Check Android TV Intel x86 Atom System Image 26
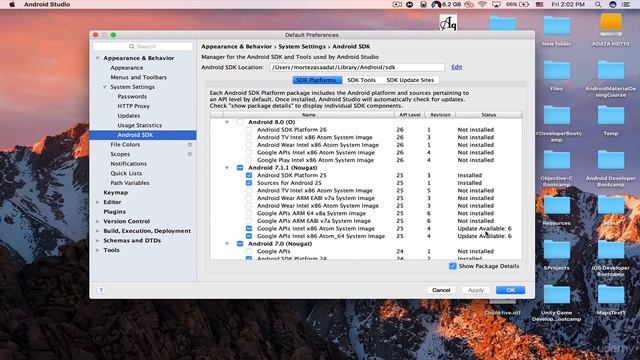 pos(249,137)
